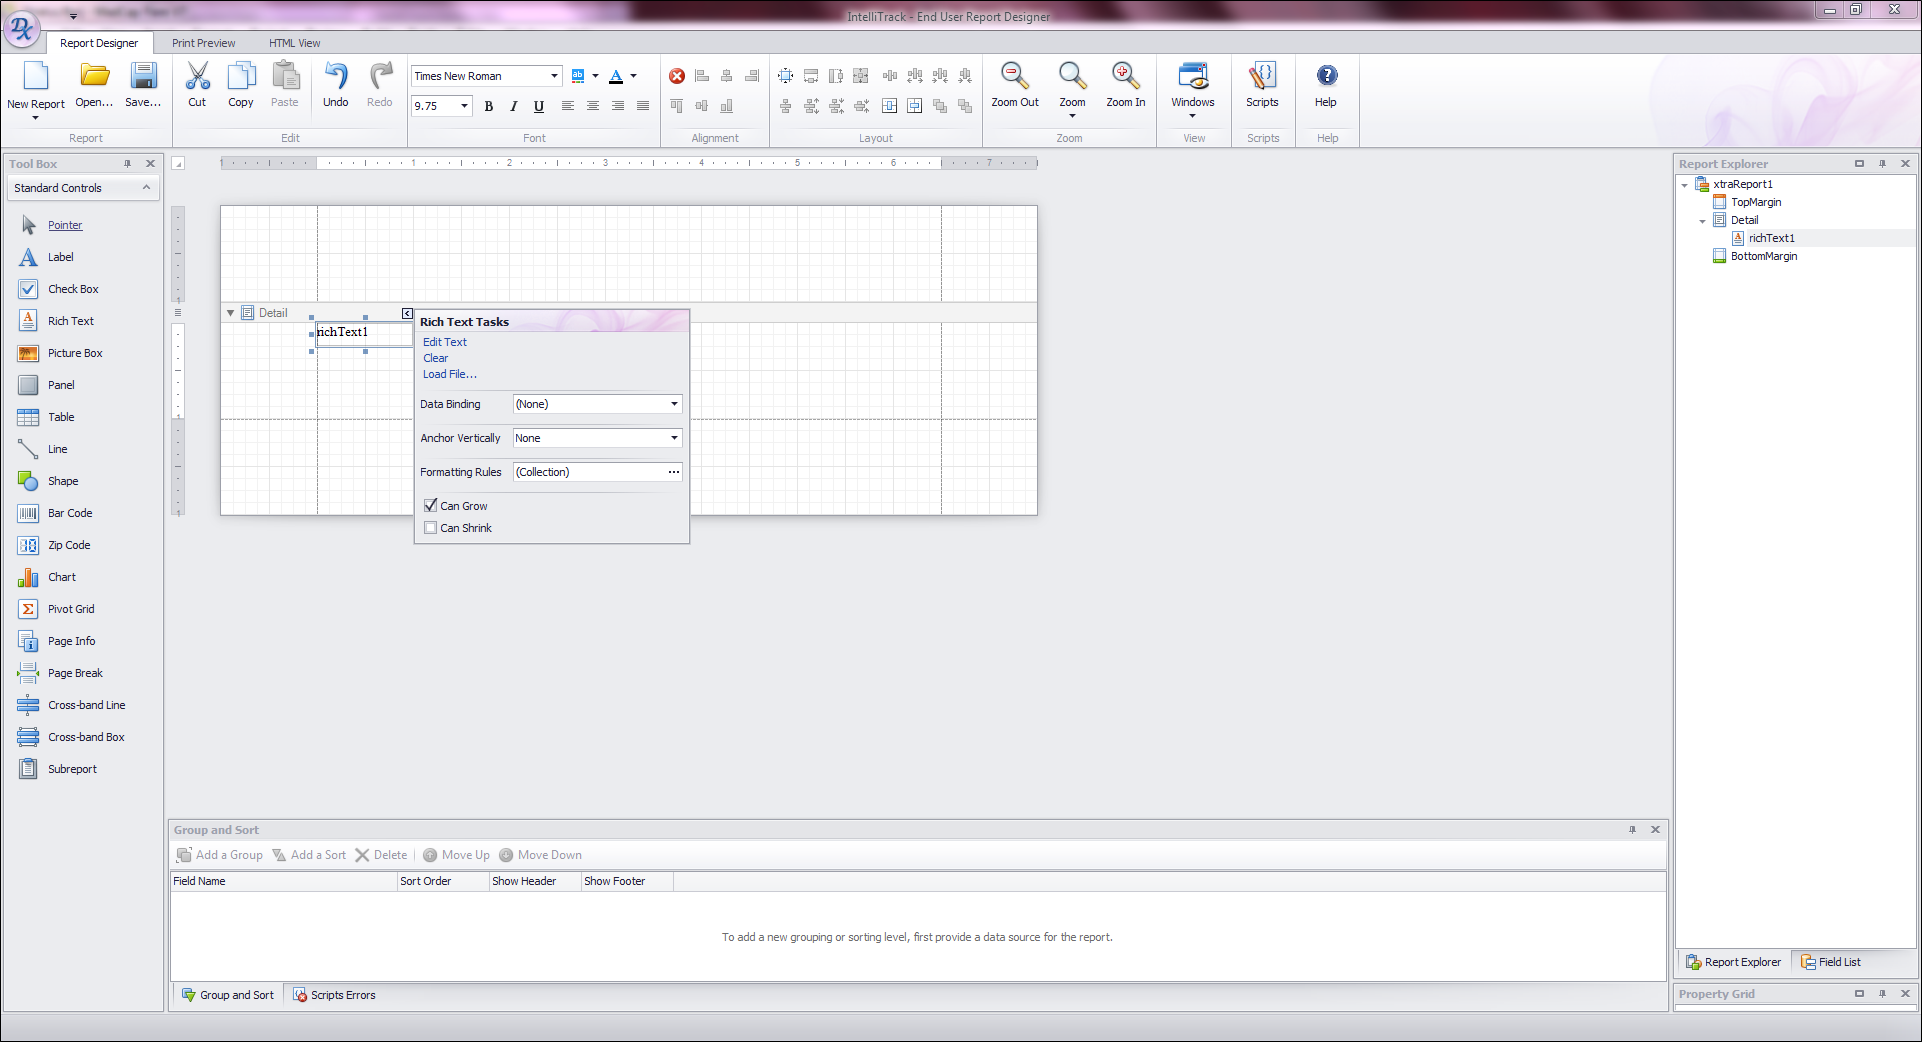1922x1042 pixels.
Task: Open the Data Binding dropdown
Action: click(x=674, y=404)
